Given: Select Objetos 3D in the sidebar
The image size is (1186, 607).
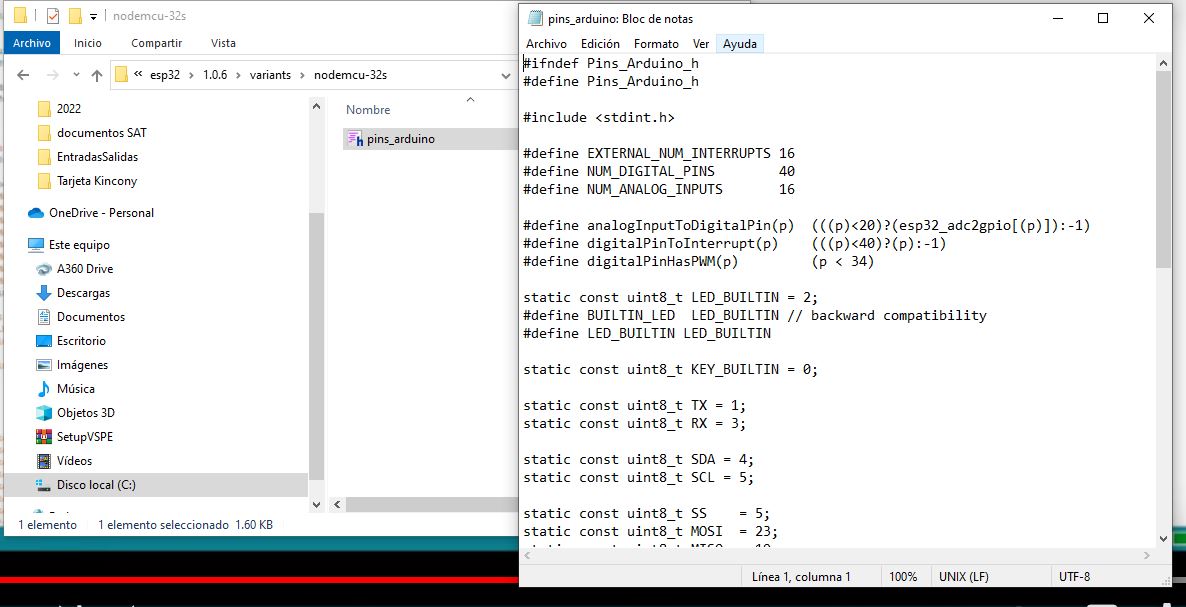Looking at the screenshot, I should (85, 413).
